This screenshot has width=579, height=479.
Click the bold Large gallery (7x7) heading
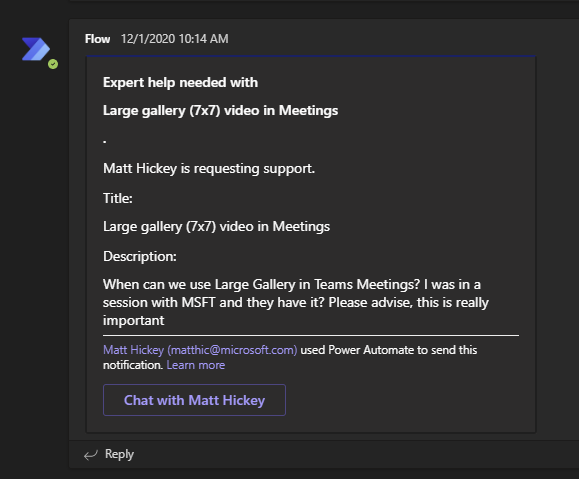[220, 110]
